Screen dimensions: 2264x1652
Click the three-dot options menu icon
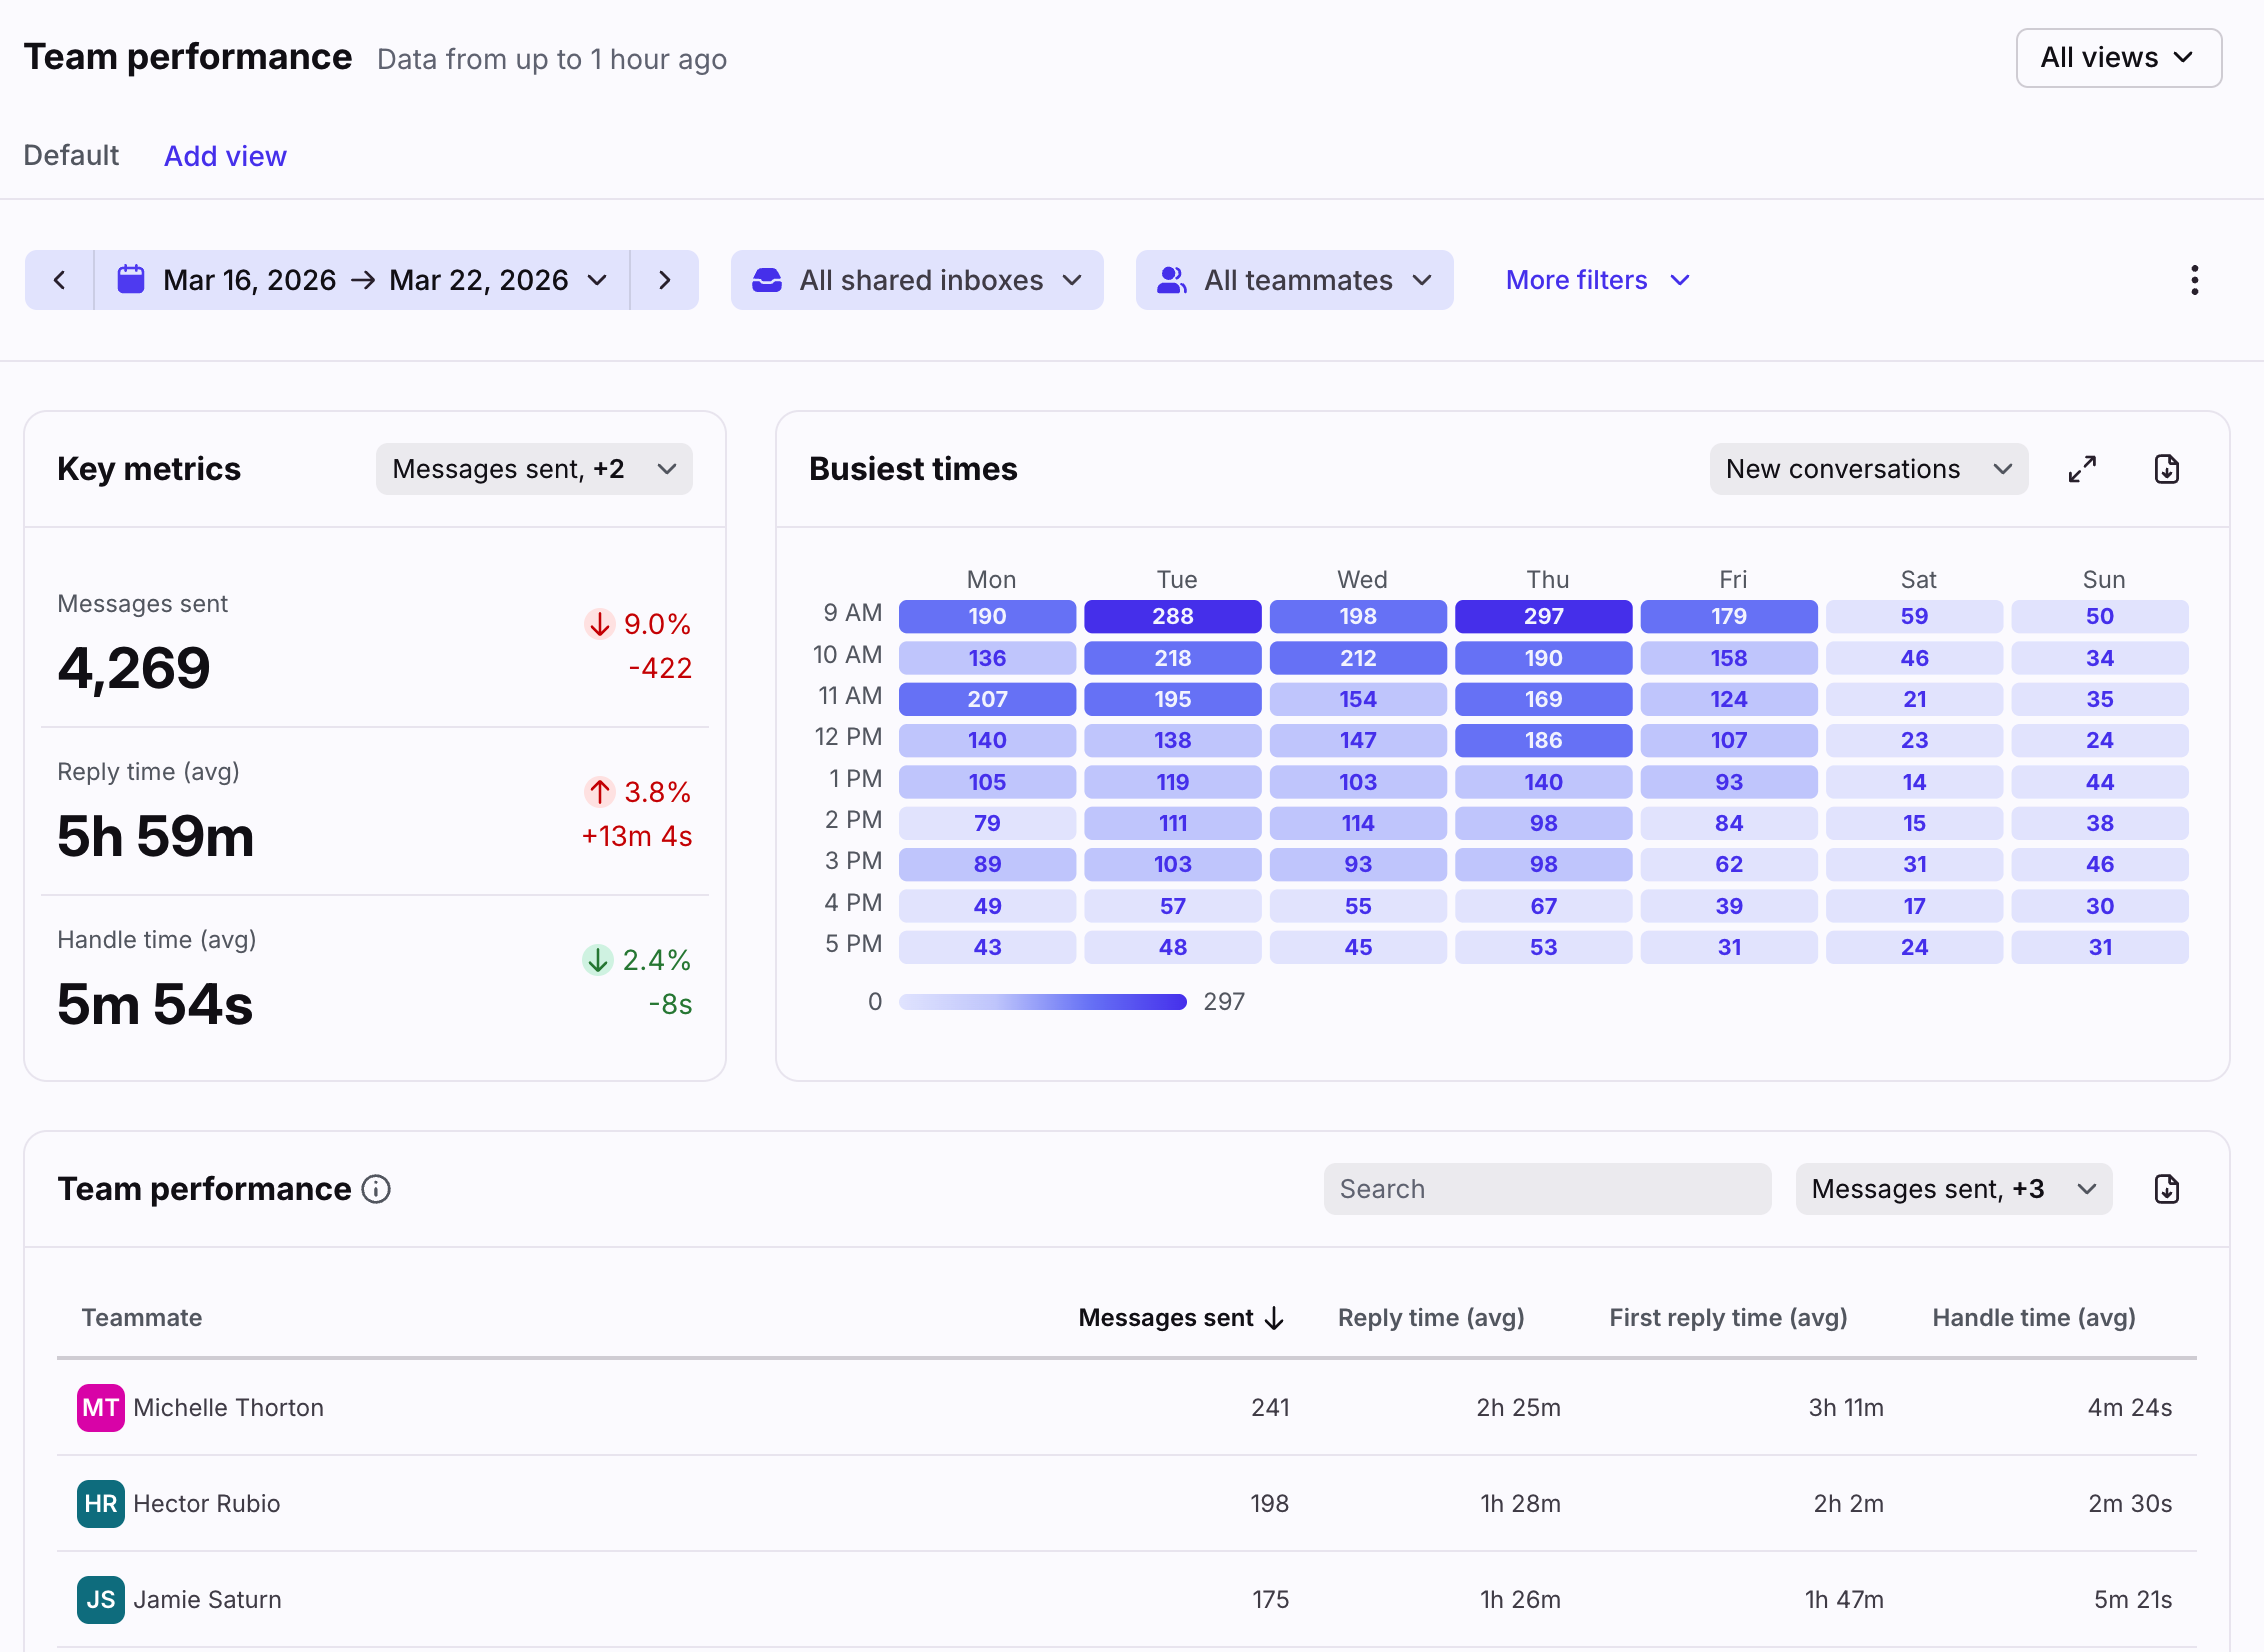(x=2194, y=280)
